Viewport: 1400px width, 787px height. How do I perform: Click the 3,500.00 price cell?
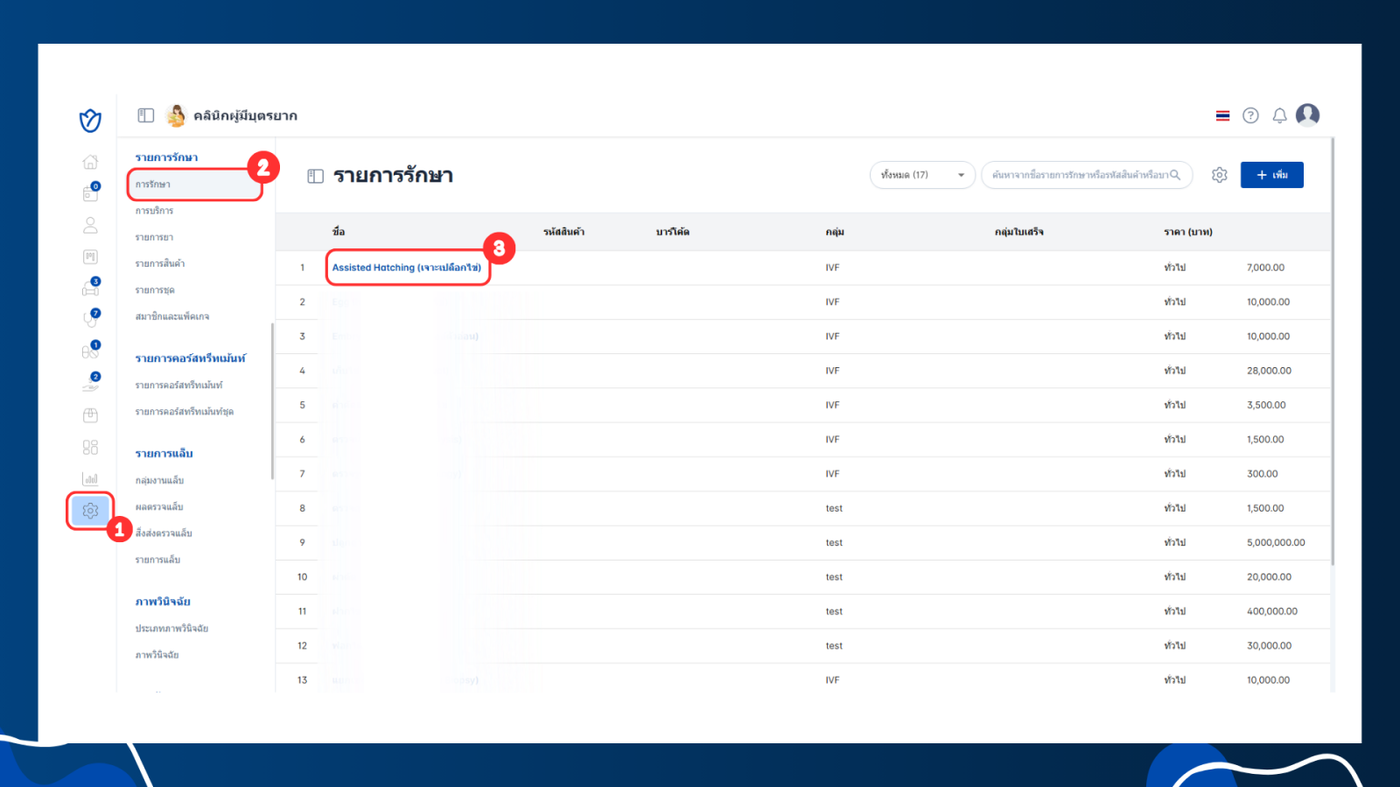tap(1266, 405)
